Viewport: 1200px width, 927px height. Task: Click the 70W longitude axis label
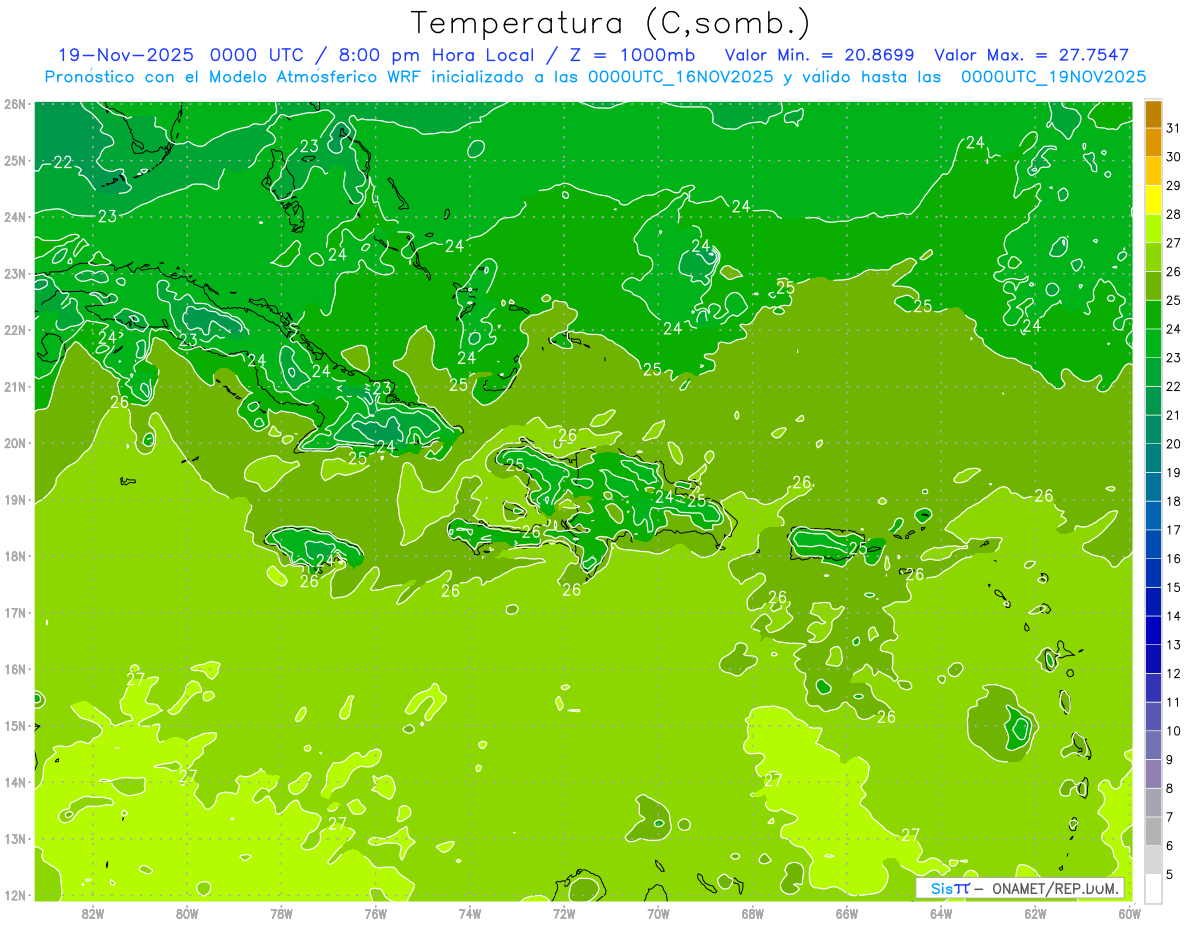658,914
